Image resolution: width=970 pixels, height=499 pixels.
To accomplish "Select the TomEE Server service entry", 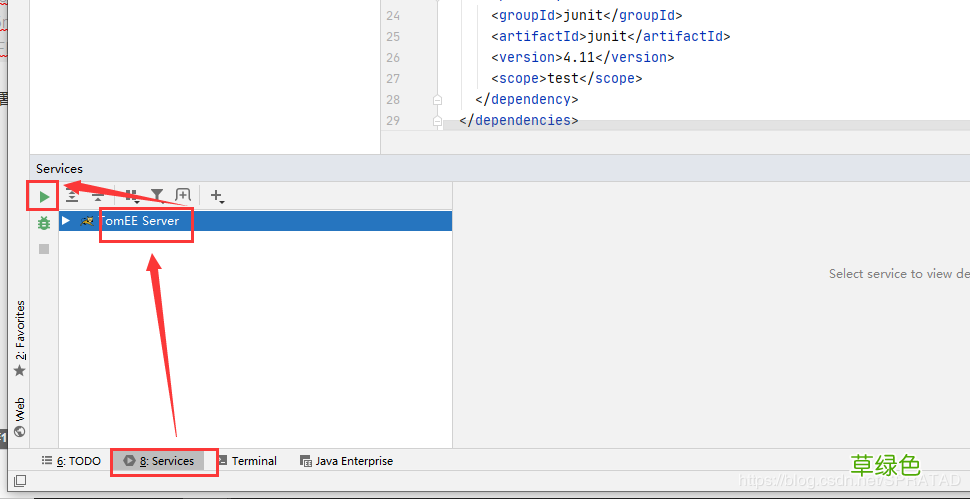I will [255, 221].
